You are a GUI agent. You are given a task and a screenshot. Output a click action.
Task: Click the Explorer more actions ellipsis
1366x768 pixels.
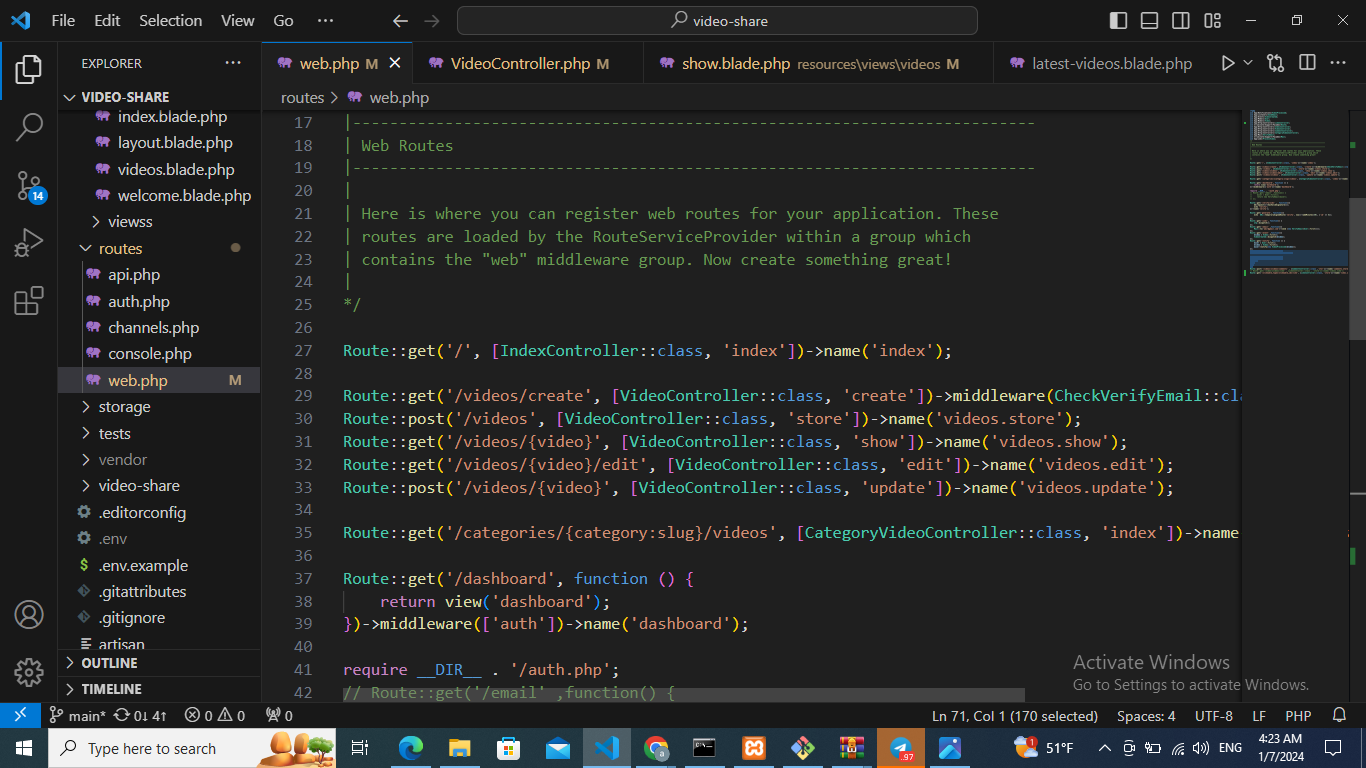[233, 63]
